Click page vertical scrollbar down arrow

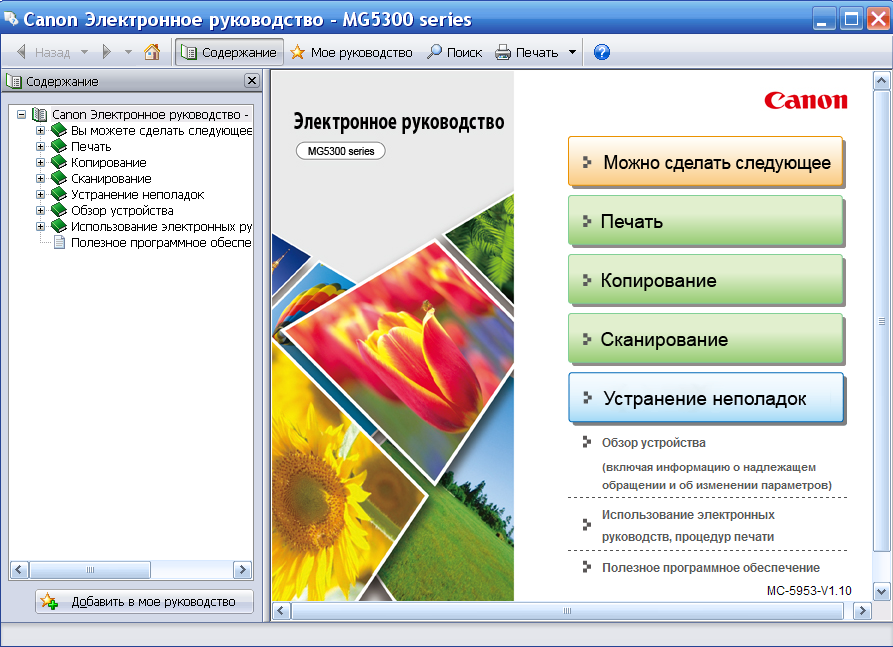tap(881, 592)
